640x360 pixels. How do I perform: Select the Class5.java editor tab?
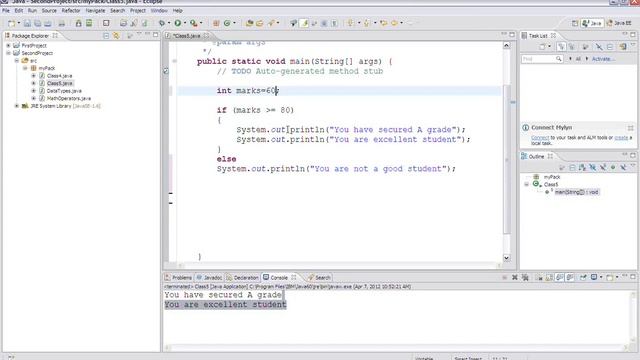tap(186, 36)
